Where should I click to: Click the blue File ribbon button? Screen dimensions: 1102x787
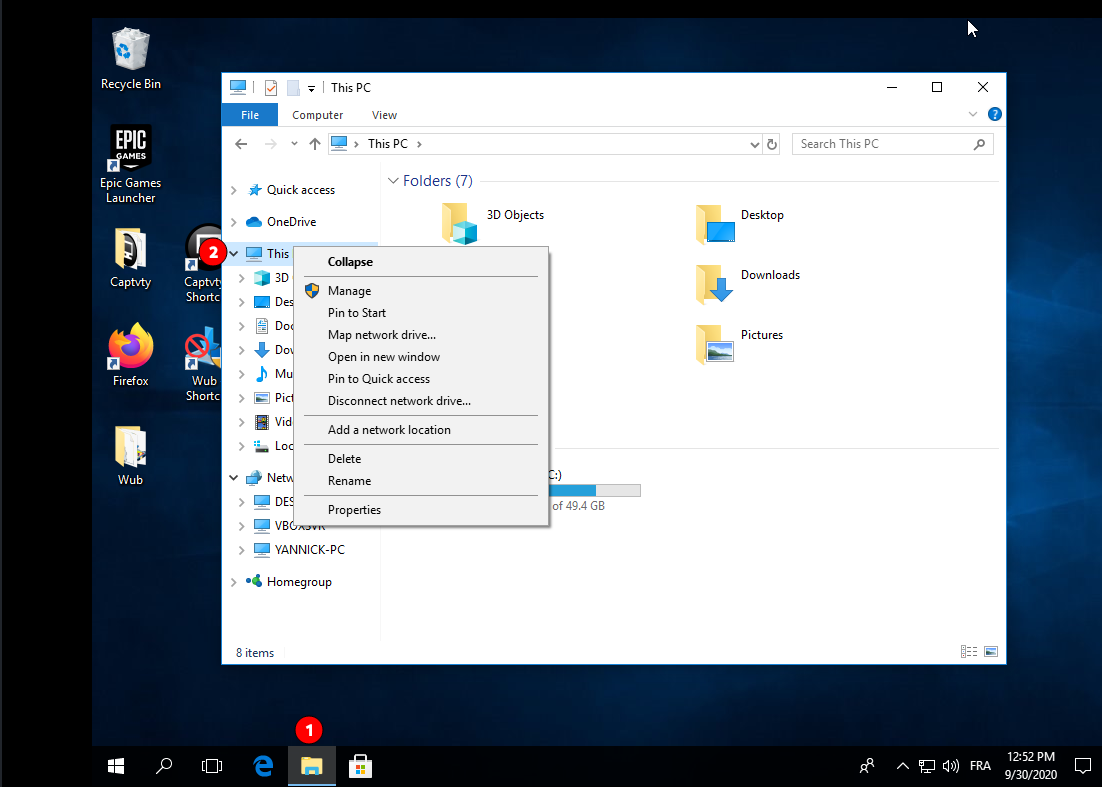point(250,115)
